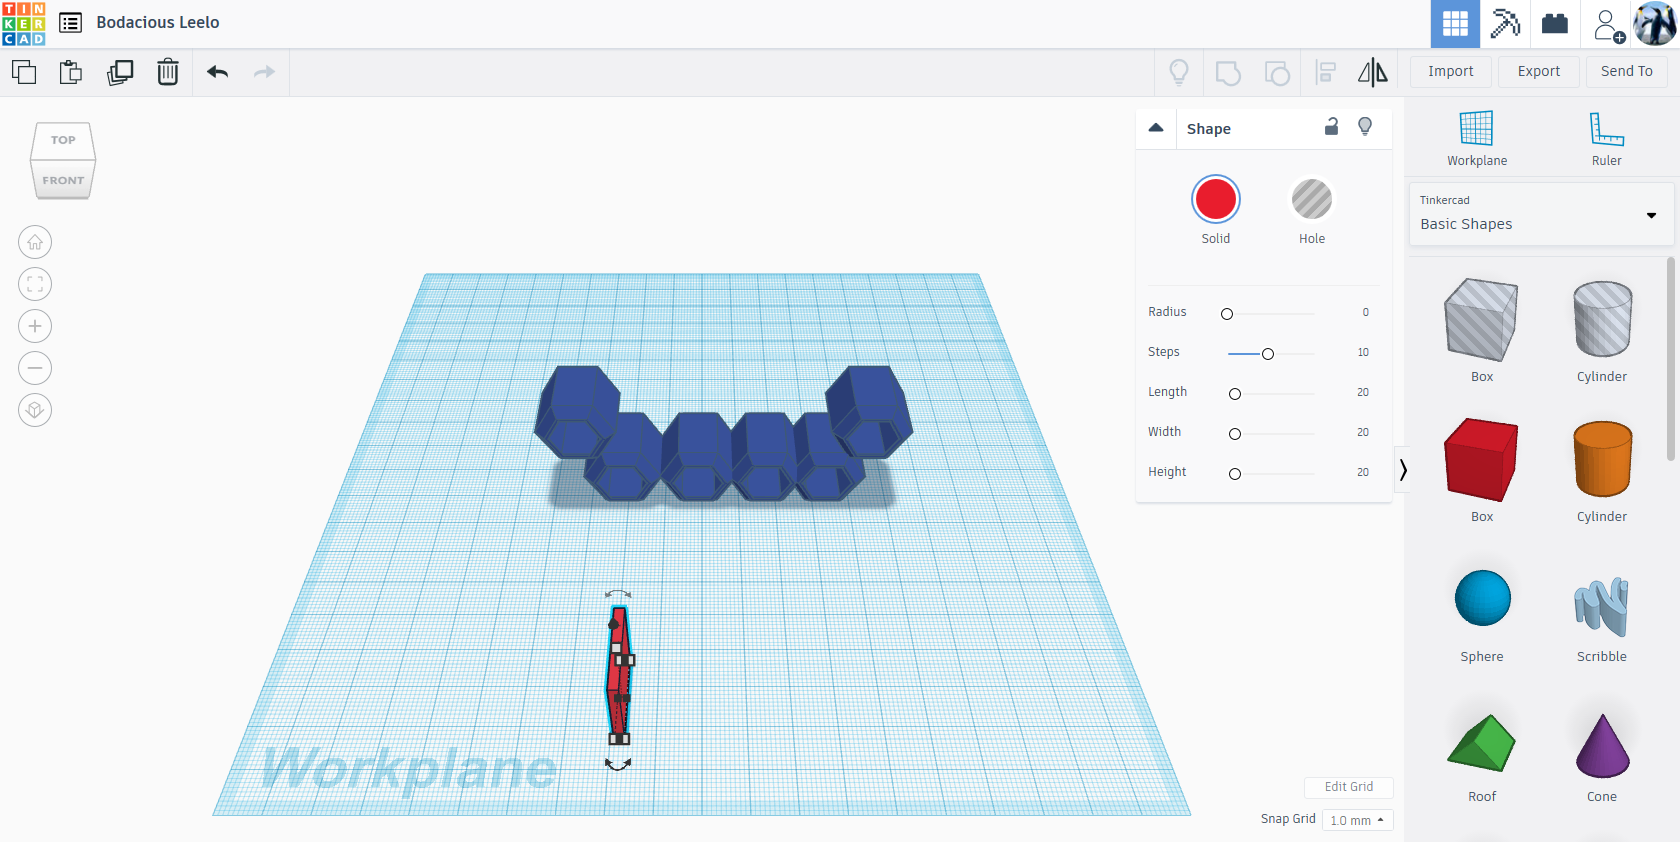
Task: Open the Snap Grid dropdown
Action: tap(1357, 820)
